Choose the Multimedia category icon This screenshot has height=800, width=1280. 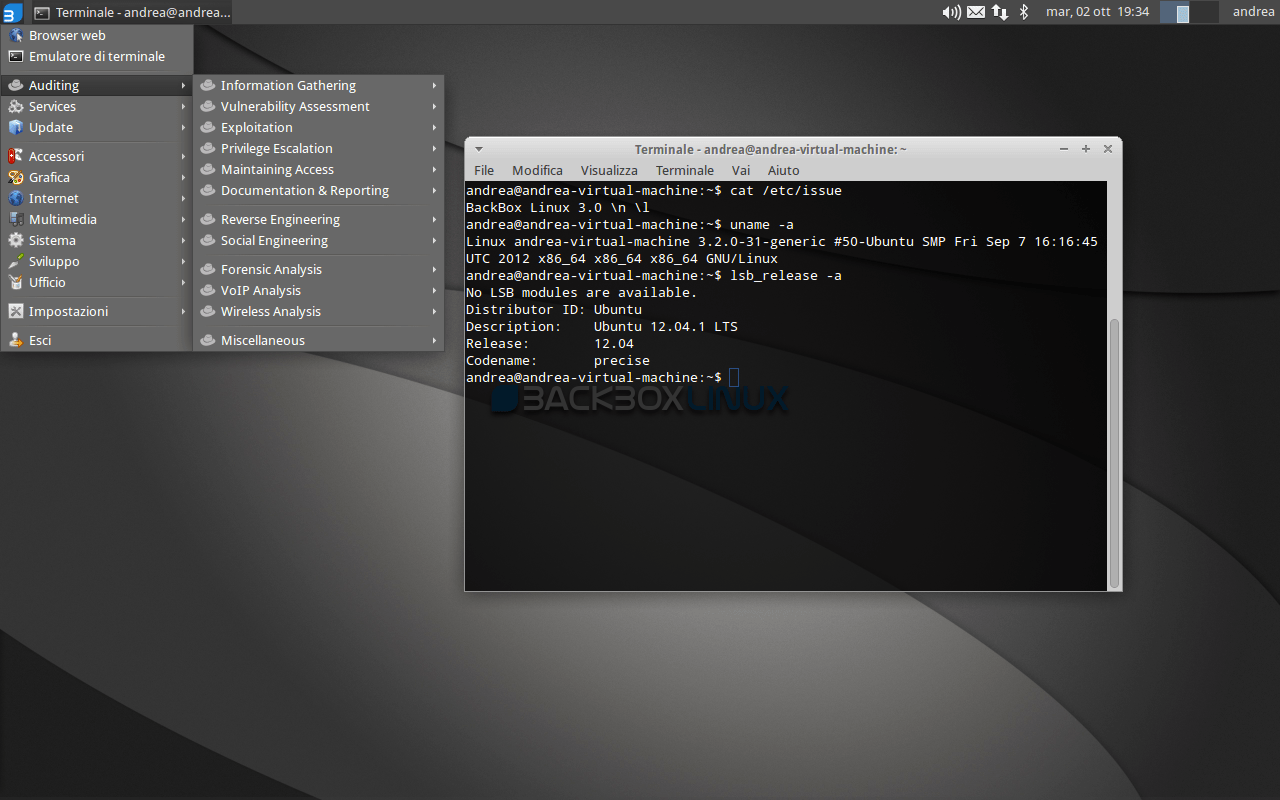(x=16, y=219)
